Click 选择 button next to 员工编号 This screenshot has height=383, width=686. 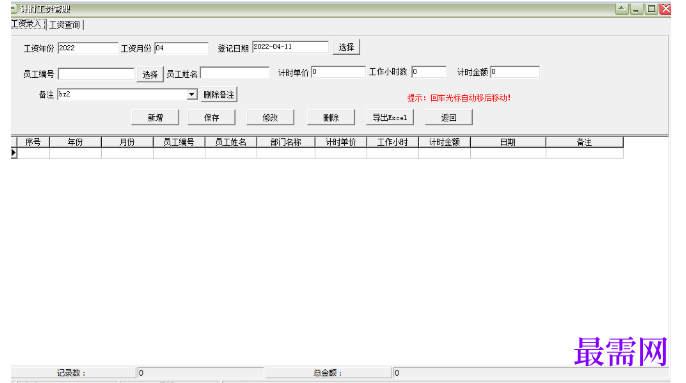(x=150, y=74)
